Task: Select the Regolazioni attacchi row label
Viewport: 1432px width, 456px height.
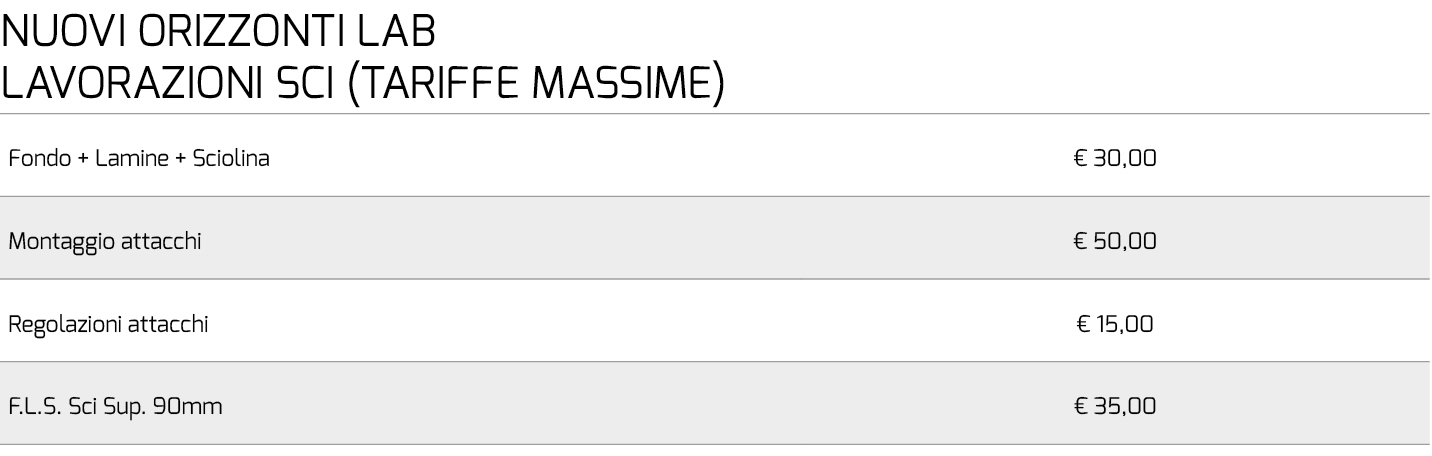Action: 109,324
